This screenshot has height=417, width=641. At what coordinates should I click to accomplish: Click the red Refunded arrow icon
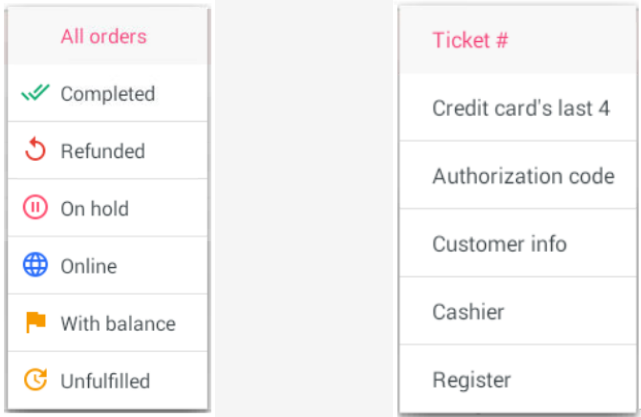coord(35,151)
